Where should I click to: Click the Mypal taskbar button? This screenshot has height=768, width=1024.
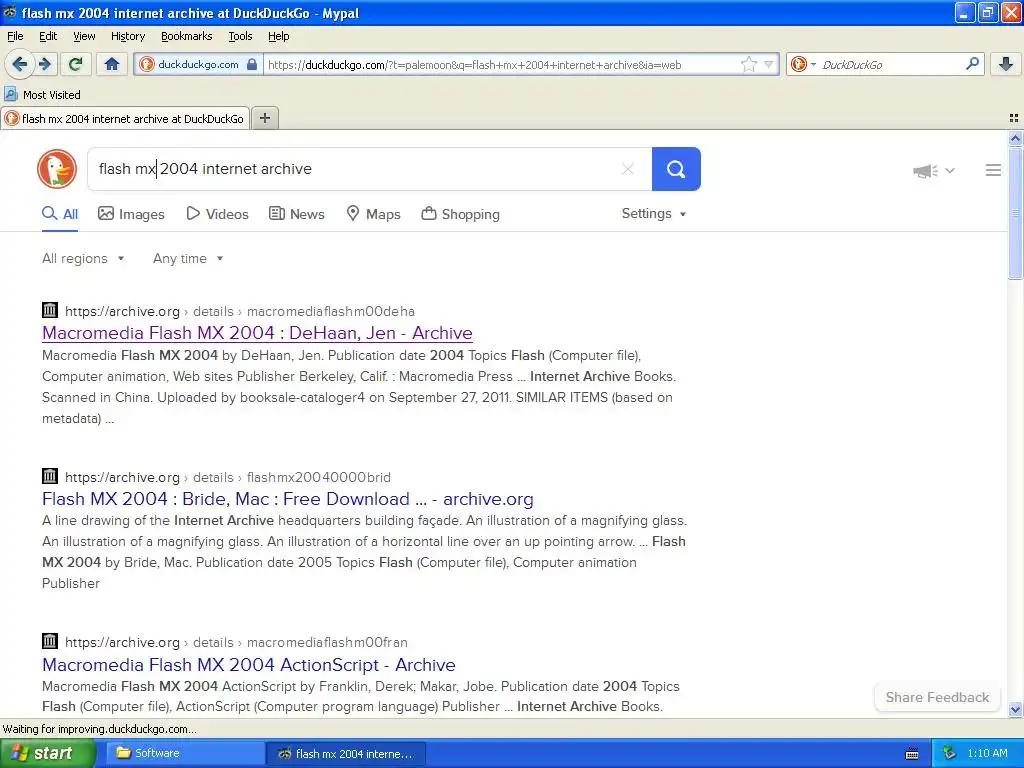[x=346, y=754]
